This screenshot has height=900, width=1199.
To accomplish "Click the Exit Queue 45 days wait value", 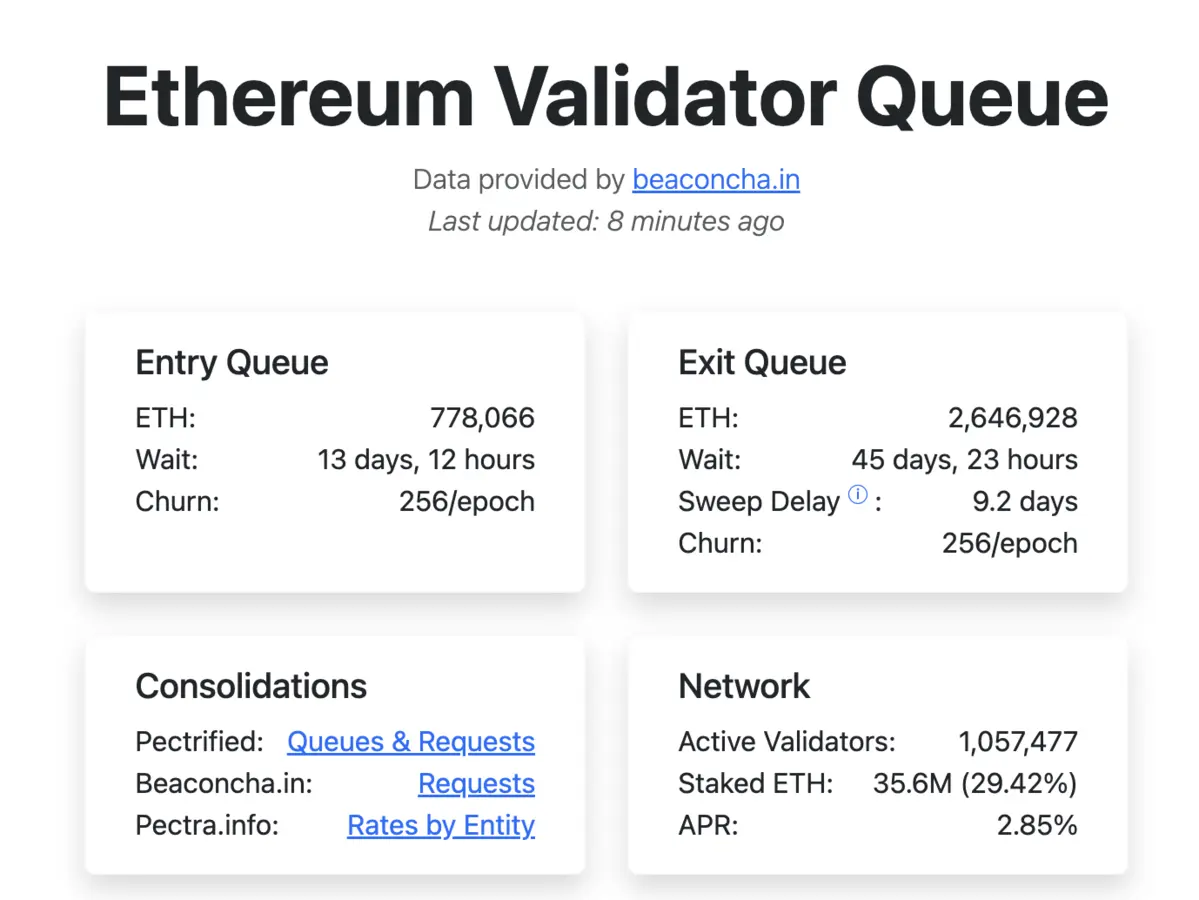I will [x=964, y=460].
